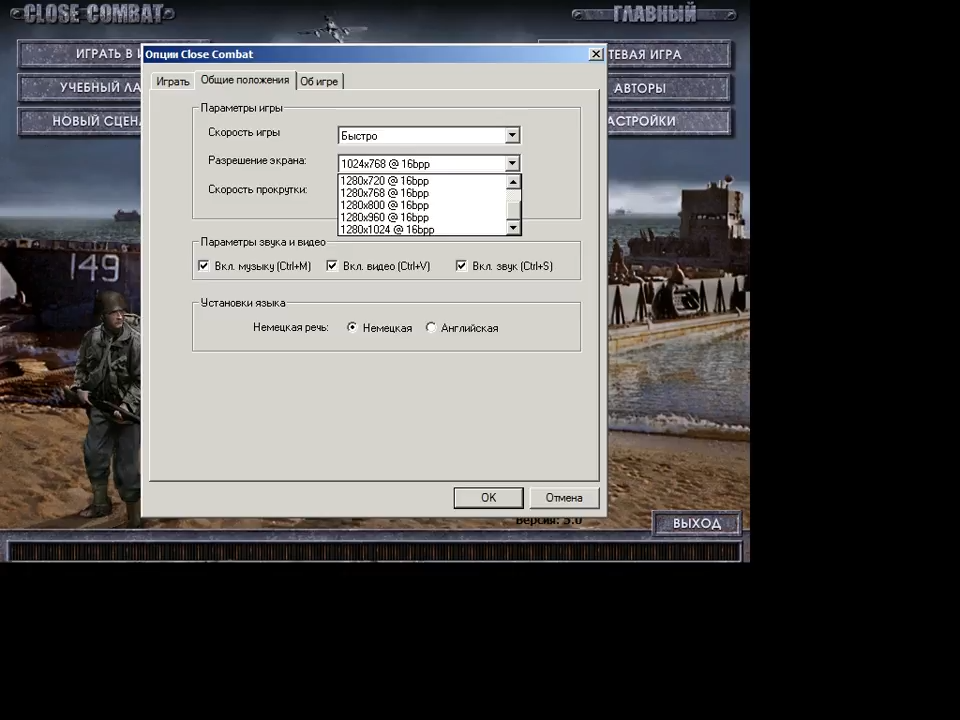Image resolution: width=960 pixels, height=720 pixels.
Task: Click the resolution list scrollbar thumb
Action: (513, 209)
